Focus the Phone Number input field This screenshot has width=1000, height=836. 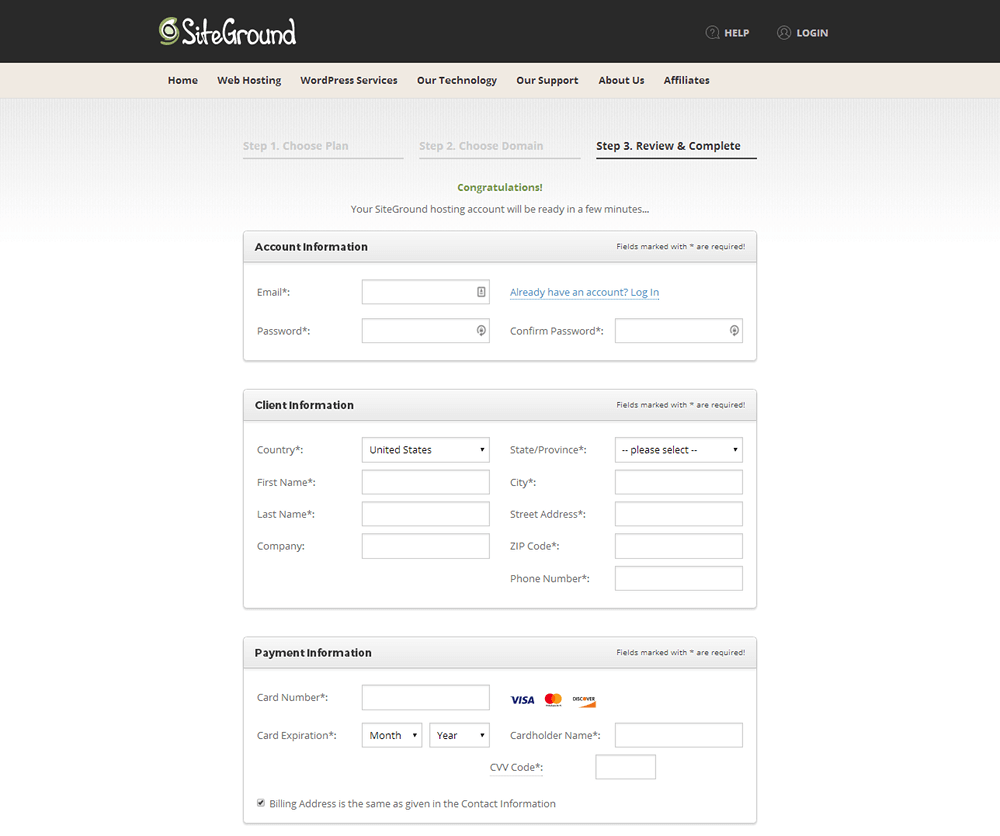[679, 578]
